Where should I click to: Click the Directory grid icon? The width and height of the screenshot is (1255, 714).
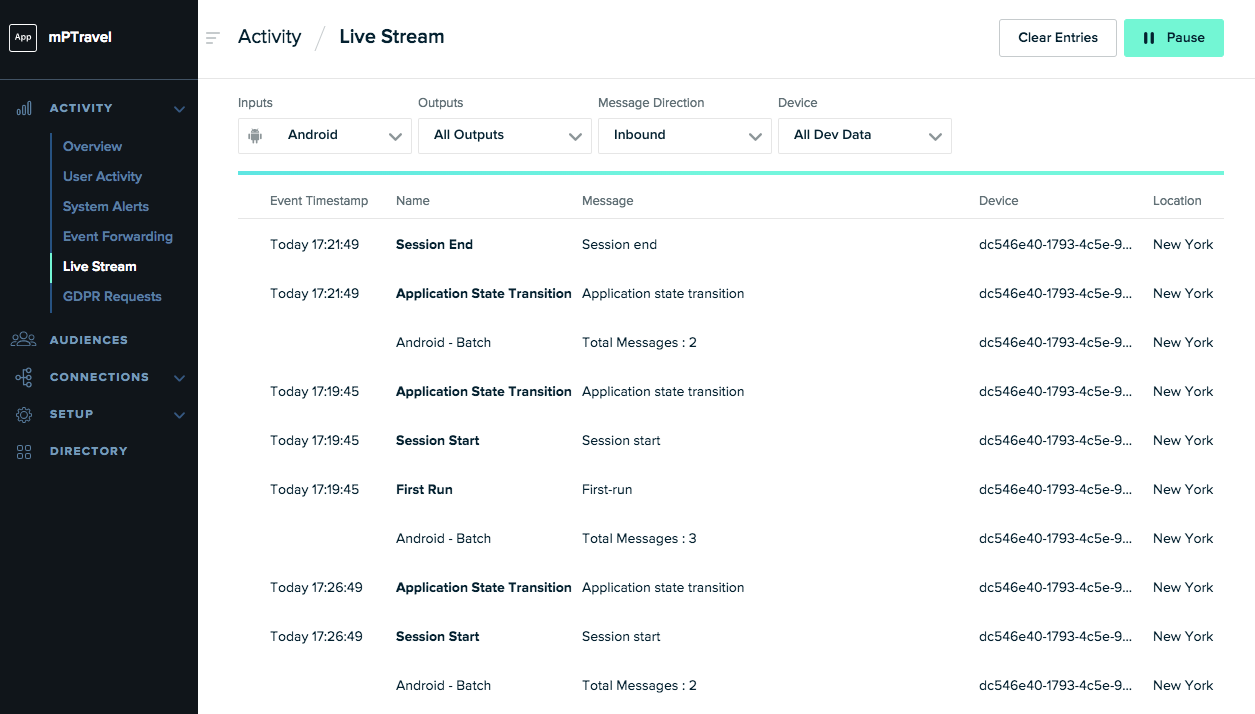click(x=24, y=451)
